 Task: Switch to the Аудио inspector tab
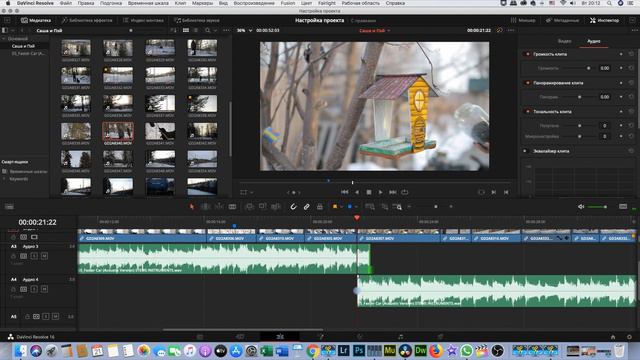(x=593, y=41)
